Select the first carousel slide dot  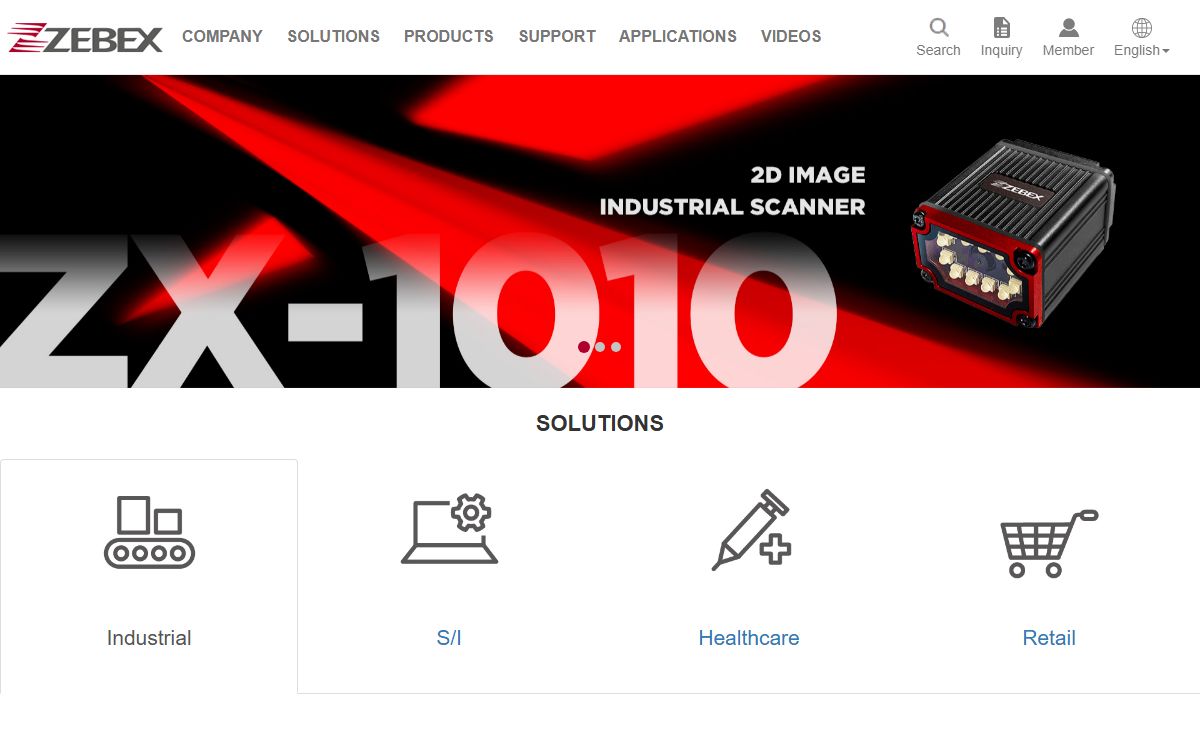[584, 347]
